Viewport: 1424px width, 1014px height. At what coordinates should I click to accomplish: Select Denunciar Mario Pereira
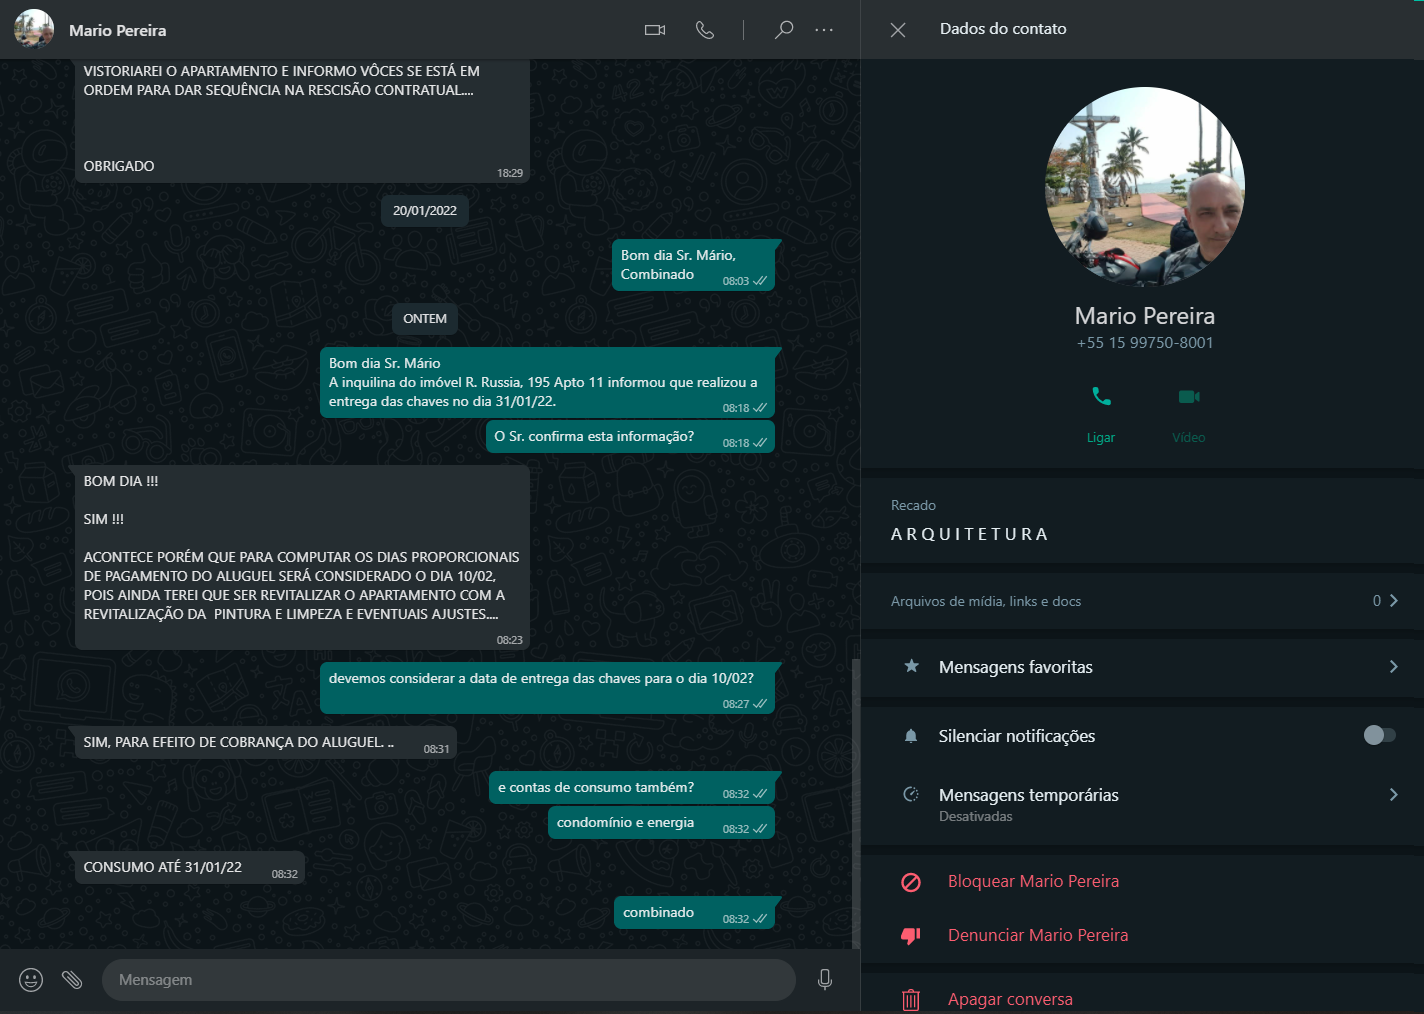point(1037,935)
